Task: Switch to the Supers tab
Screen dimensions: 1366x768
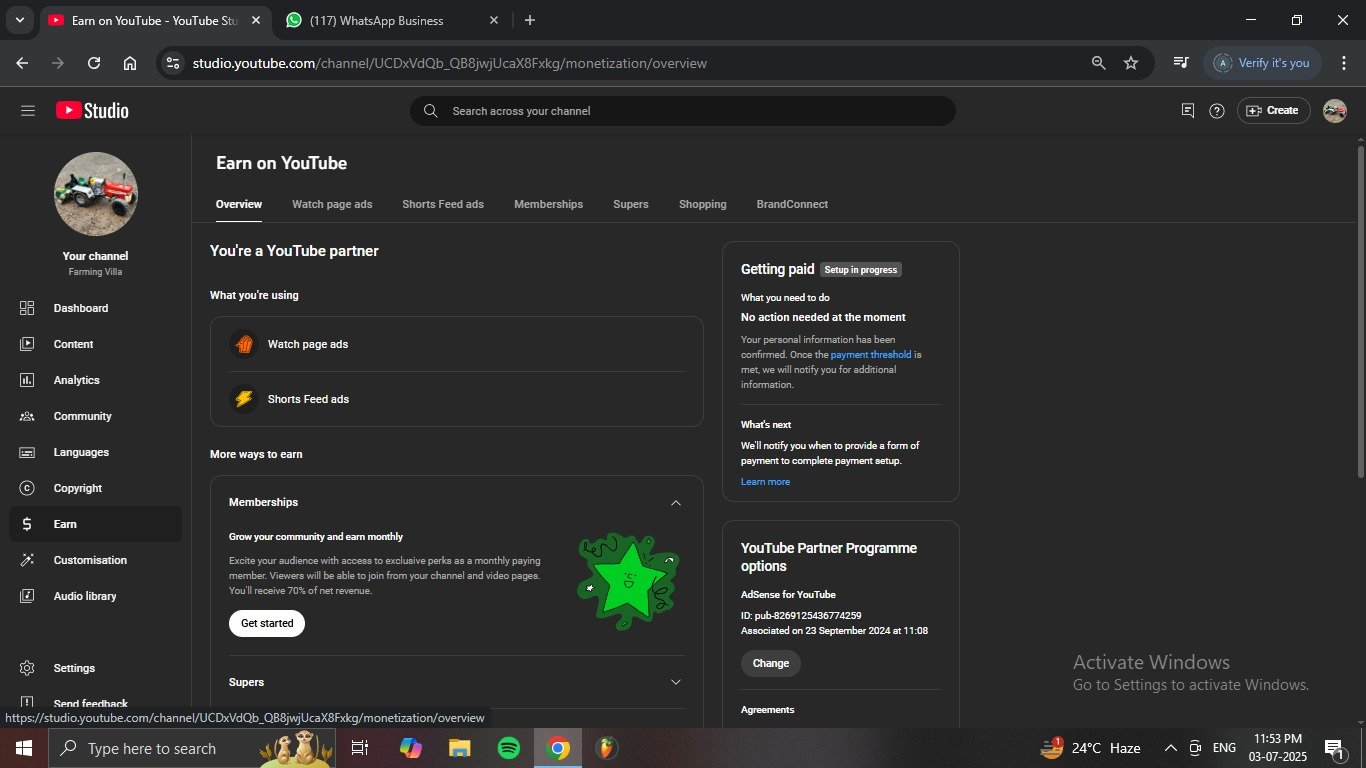Action: click(631, 204)
